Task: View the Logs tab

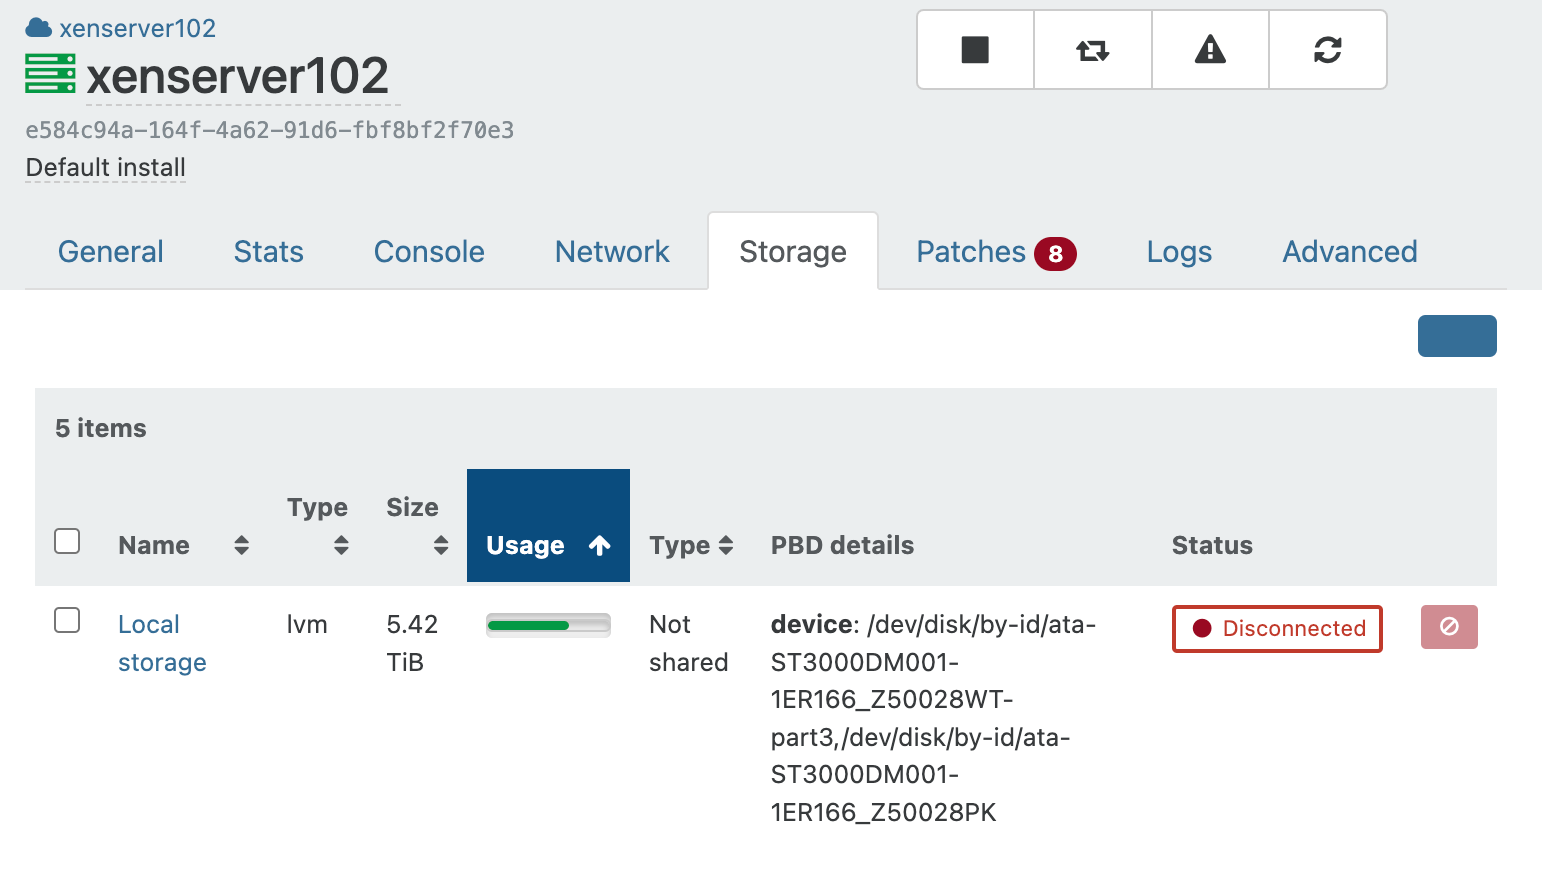Action: pyautogui.click(x=1179, y=252)
